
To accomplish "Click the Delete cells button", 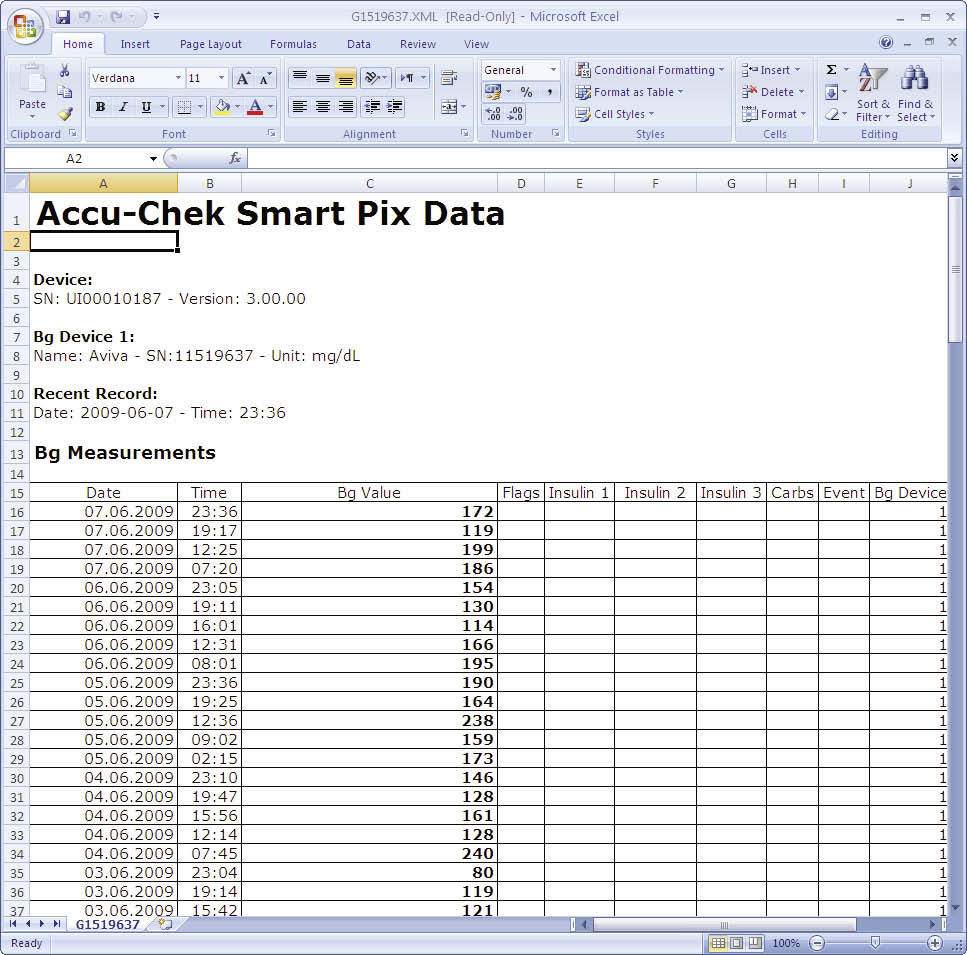I will (x=773, y=92).
